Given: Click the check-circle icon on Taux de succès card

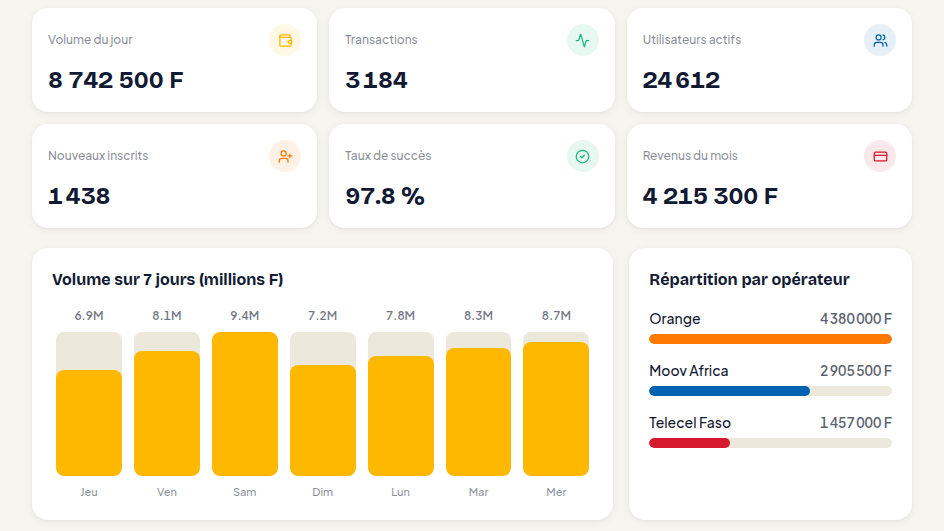Looking at the screenshot, I should tap(582, 157).
